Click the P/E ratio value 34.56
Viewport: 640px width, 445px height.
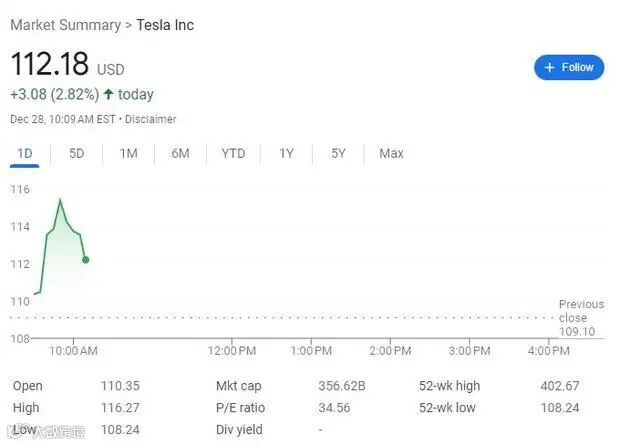tap(329, 408)
